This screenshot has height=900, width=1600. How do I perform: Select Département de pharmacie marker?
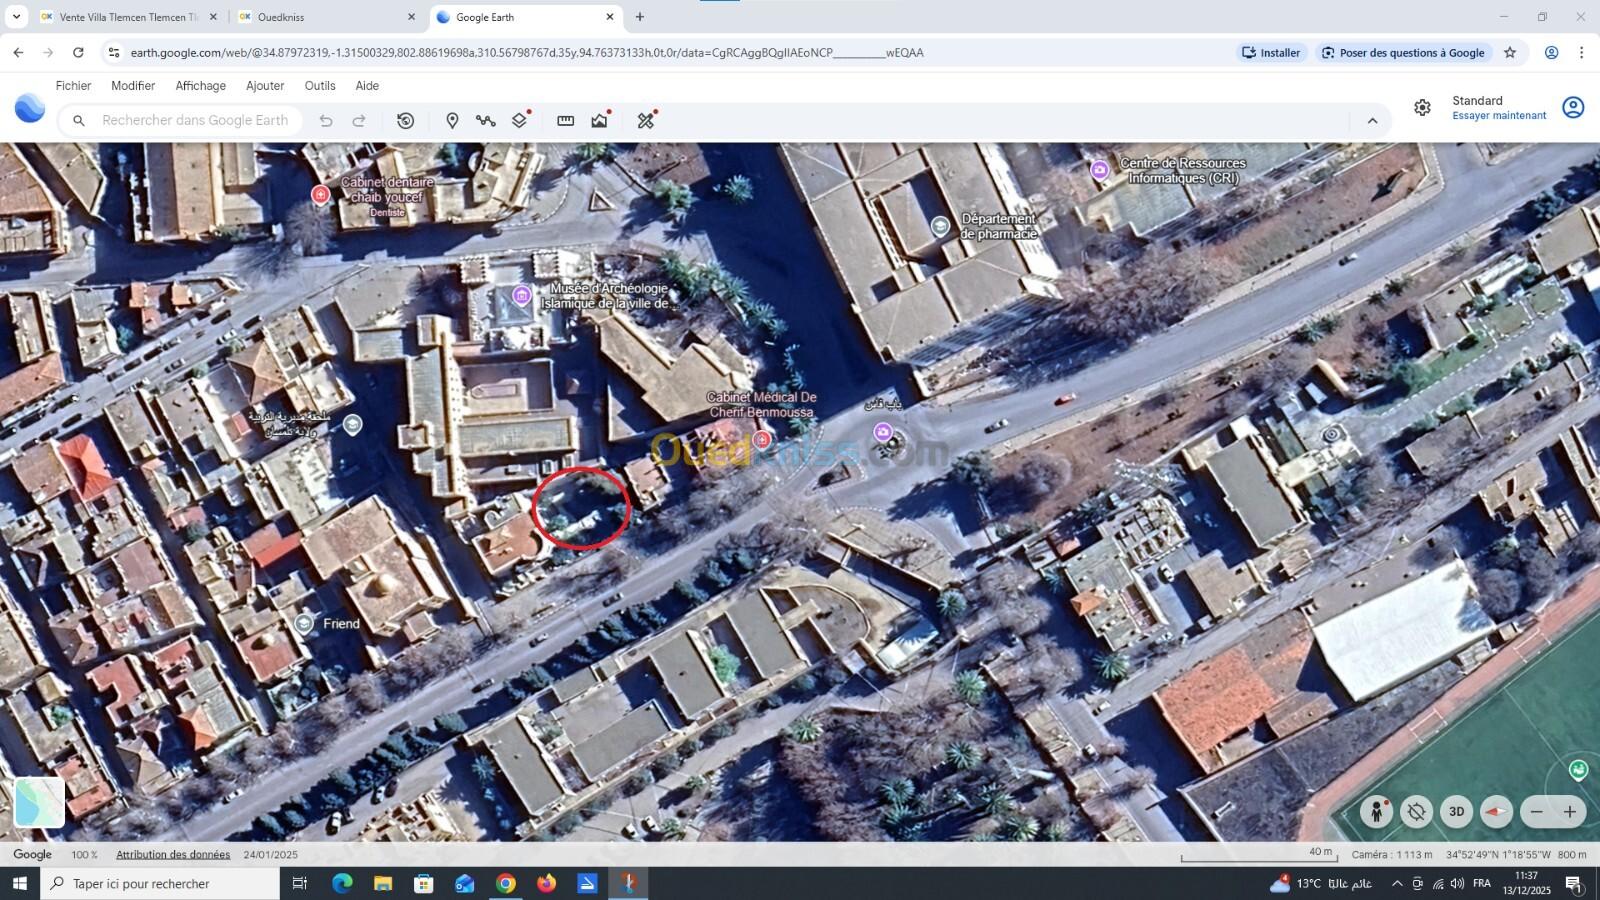tap(940, 227)
